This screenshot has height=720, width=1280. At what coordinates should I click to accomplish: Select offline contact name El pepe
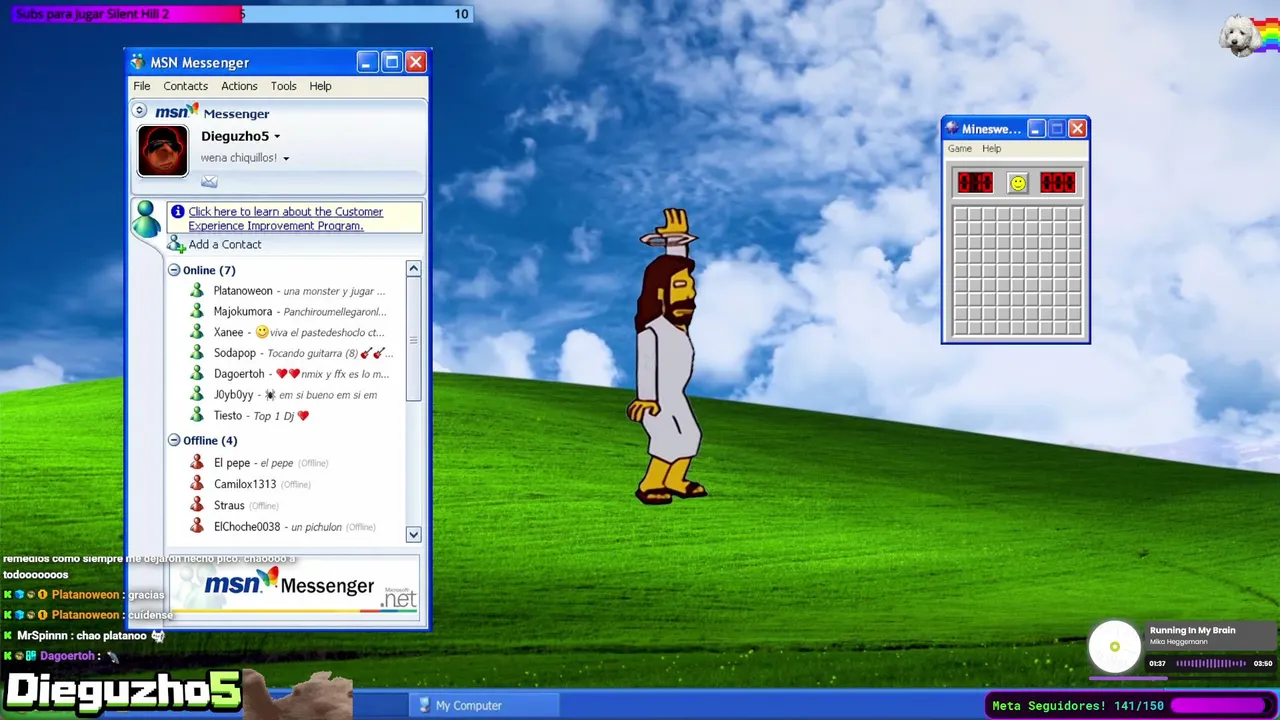click(232, 463)
